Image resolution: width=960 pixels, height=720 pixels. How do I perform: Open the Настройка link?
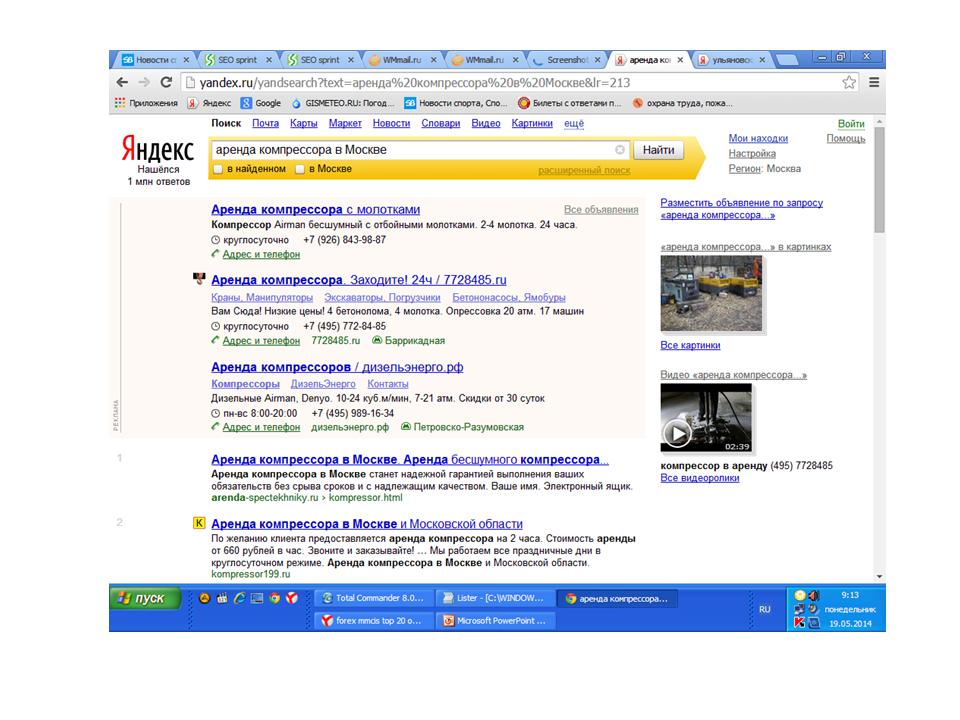(x=752, y=153)
